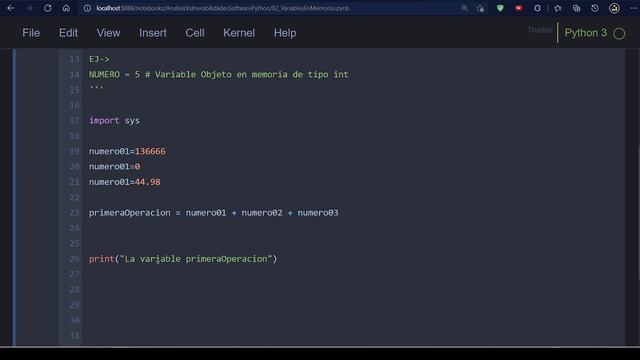Reload the notebook page
This screenshot has width=640, height=360.
point(48,8)
